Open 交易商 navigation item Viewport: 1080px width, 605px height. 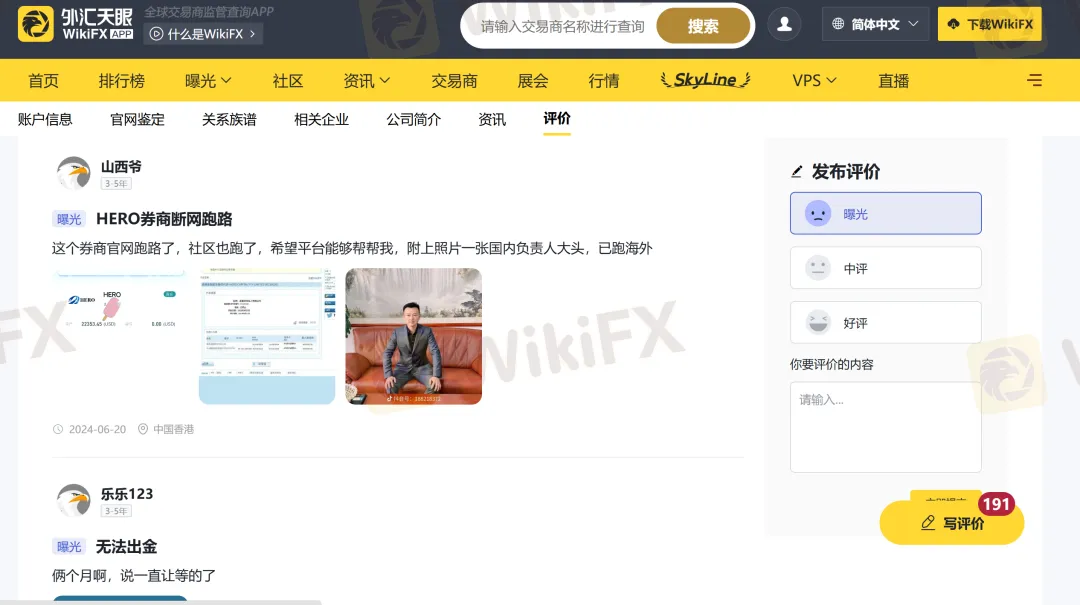click(454, 81)
